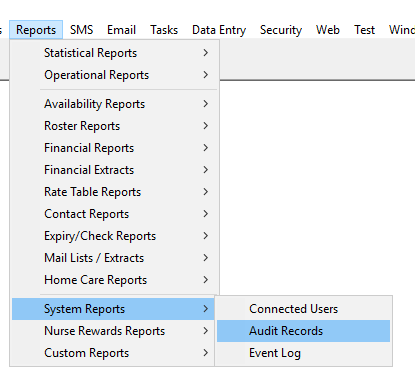Click Connected Users in submenu
This screenshot has height=377, width=415.
tap(303, 309)
